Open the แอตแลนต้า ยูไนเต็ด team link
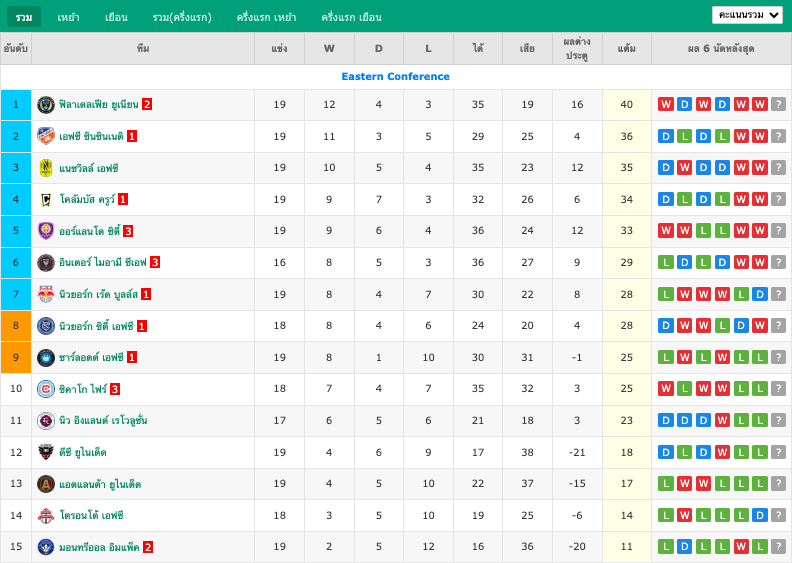Viewport: 792px width, 563px height. [x=100, y=484]
